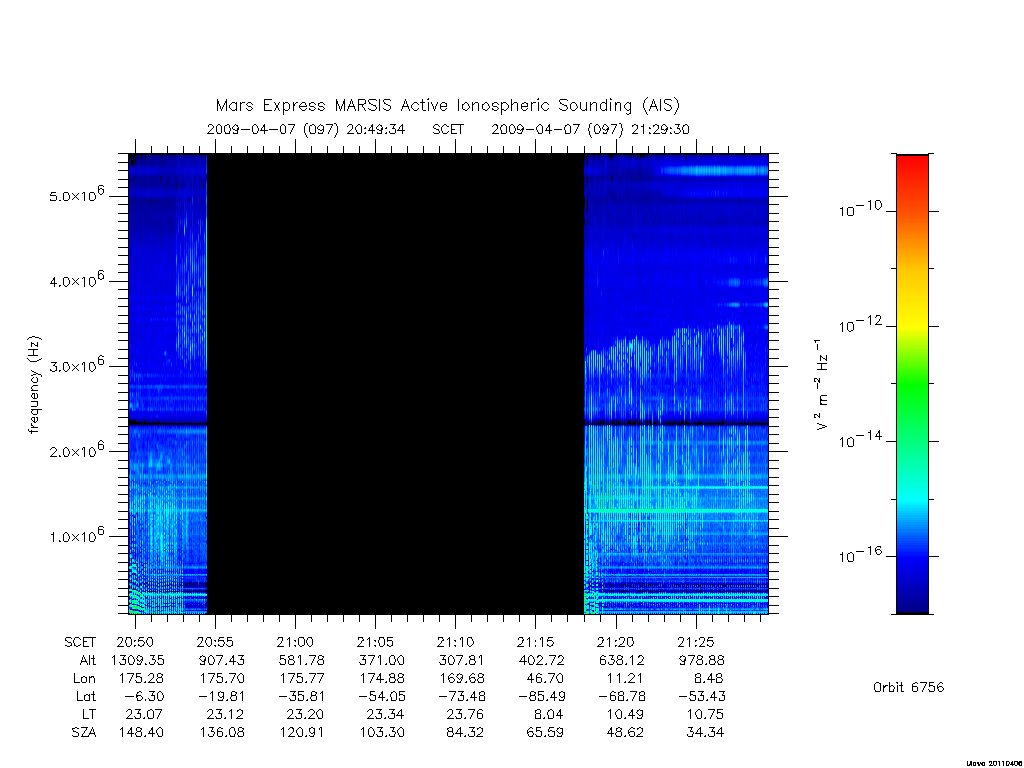Click the 5.0×10^6 frequency axis label
Image resolution: width=1024 pixels, height=768 pixels.
click(x=77, y=195)
